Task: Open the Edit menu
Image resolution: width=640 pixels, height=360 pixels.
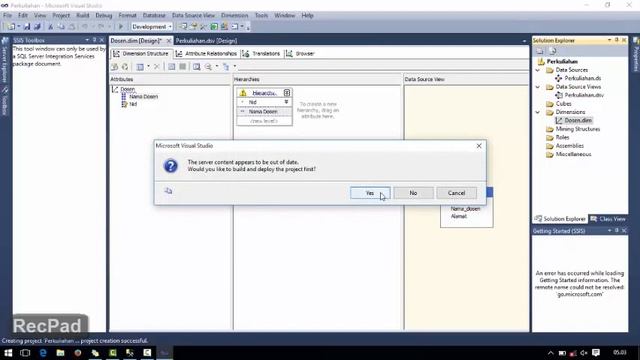Action: pyautogui.click(x=23, y=16)
